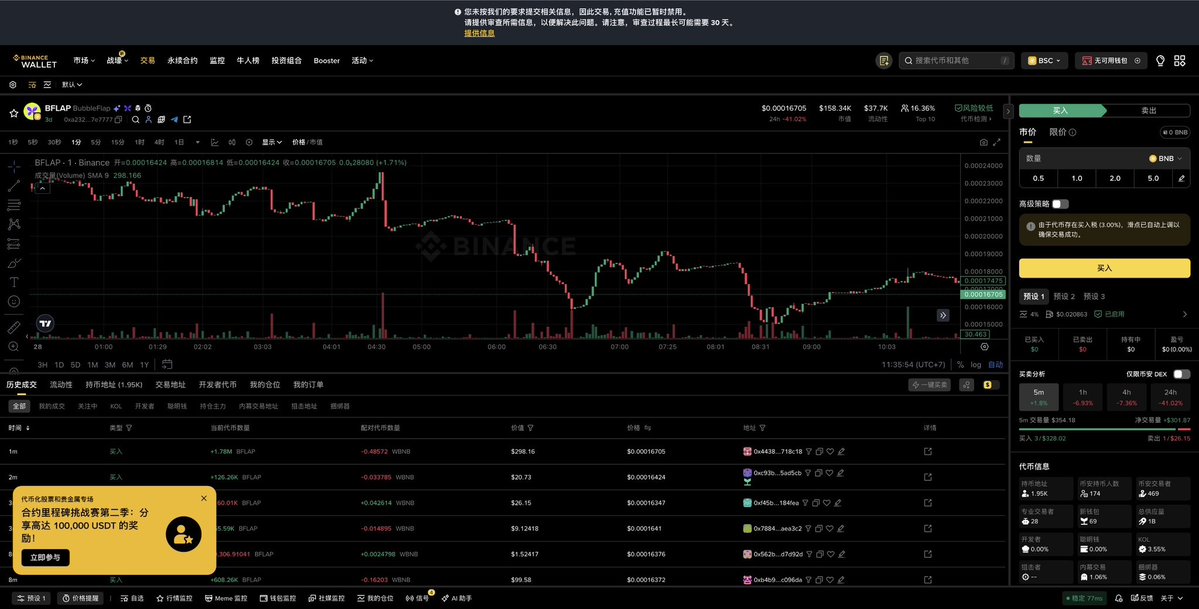The width and height of the screenshot is (1199, 609).
Task: Expand the 活动 menu dropdown
Action: coord(362,60)
